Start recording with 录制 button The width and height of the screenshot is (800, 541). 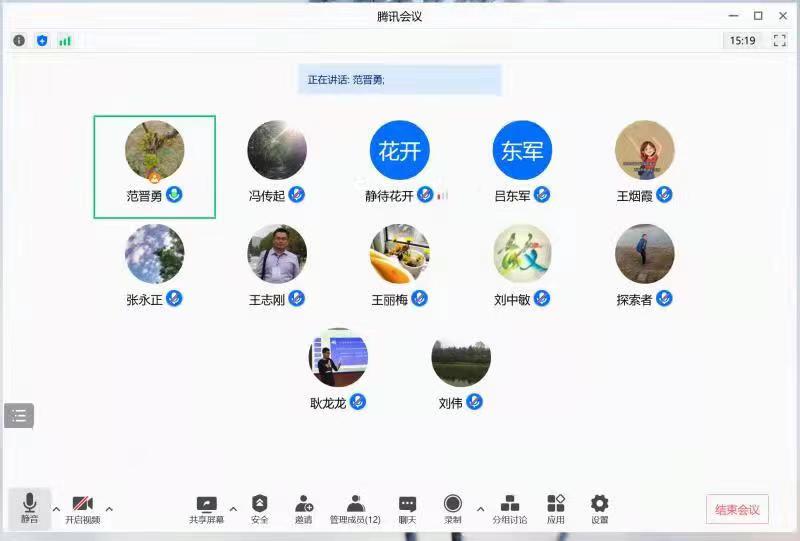coord(453,508)
